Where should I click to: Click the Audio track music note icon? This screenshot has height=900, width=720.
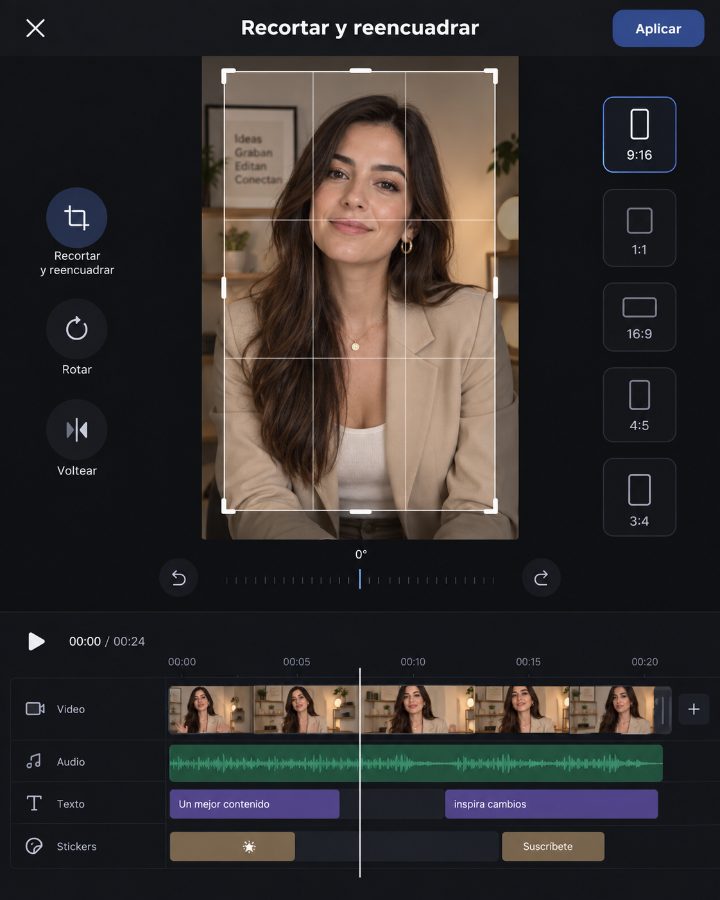pos(34,761)
